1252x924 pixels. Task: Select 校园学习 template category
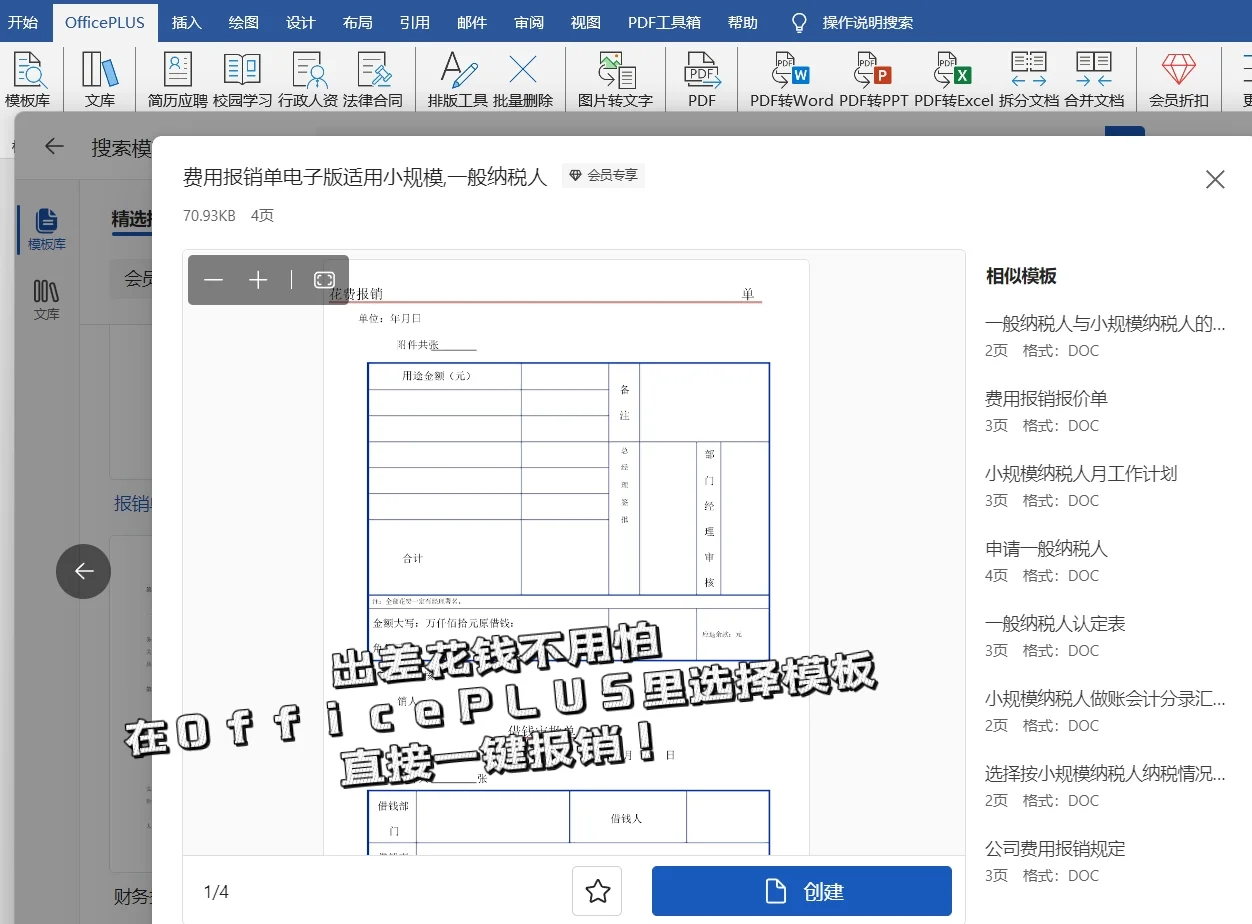coord(243,79)
